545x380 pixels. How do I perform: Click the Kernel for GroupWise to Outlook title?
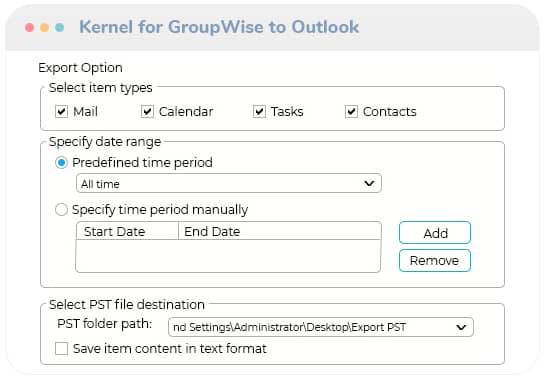coord(219,27)
